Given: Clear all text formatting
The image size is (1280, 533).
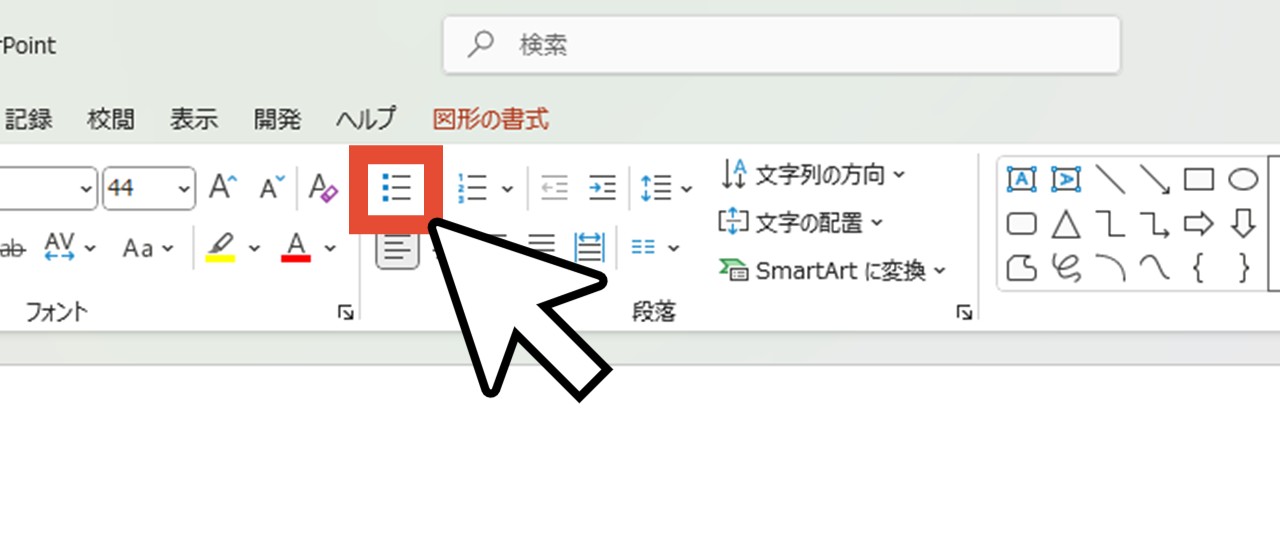Looking at the screenshot, I should click(323, 187).
